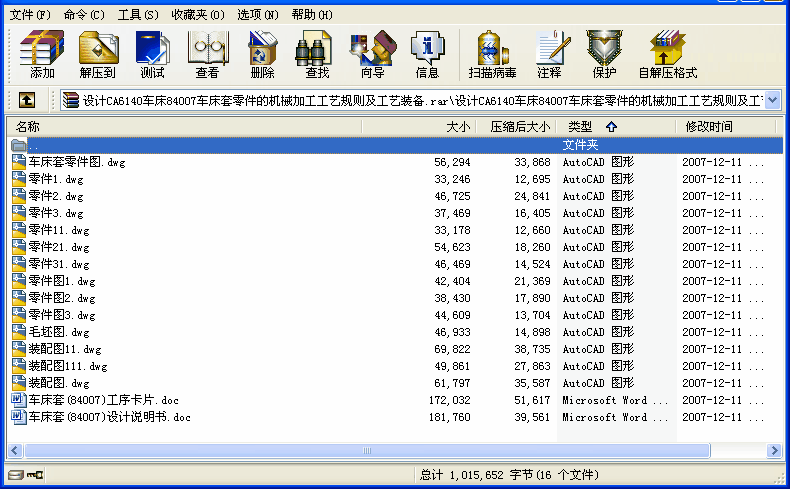
Task: Click size value 172,032
Action: click(x=449, y=400)
